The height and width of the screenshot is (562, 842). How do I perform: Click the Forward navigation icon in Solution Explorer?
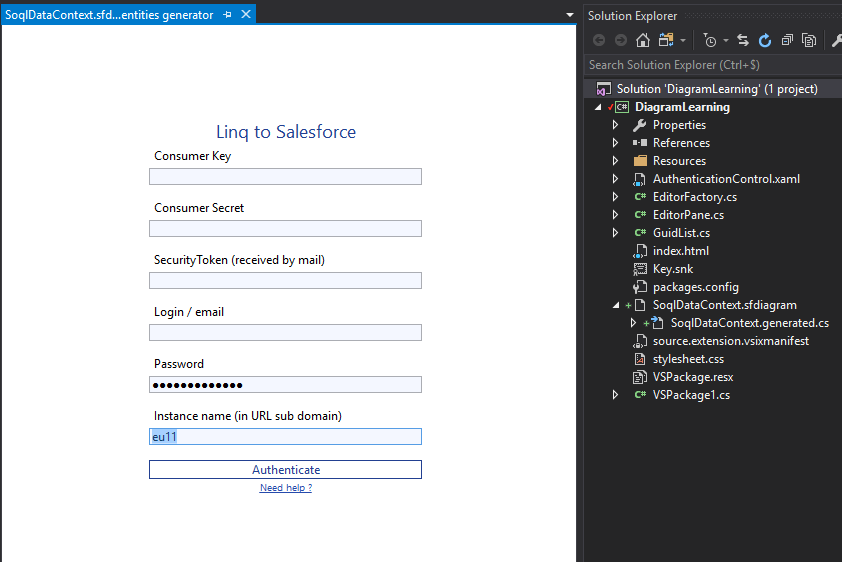pyautogui.click(x=620, y=40)
